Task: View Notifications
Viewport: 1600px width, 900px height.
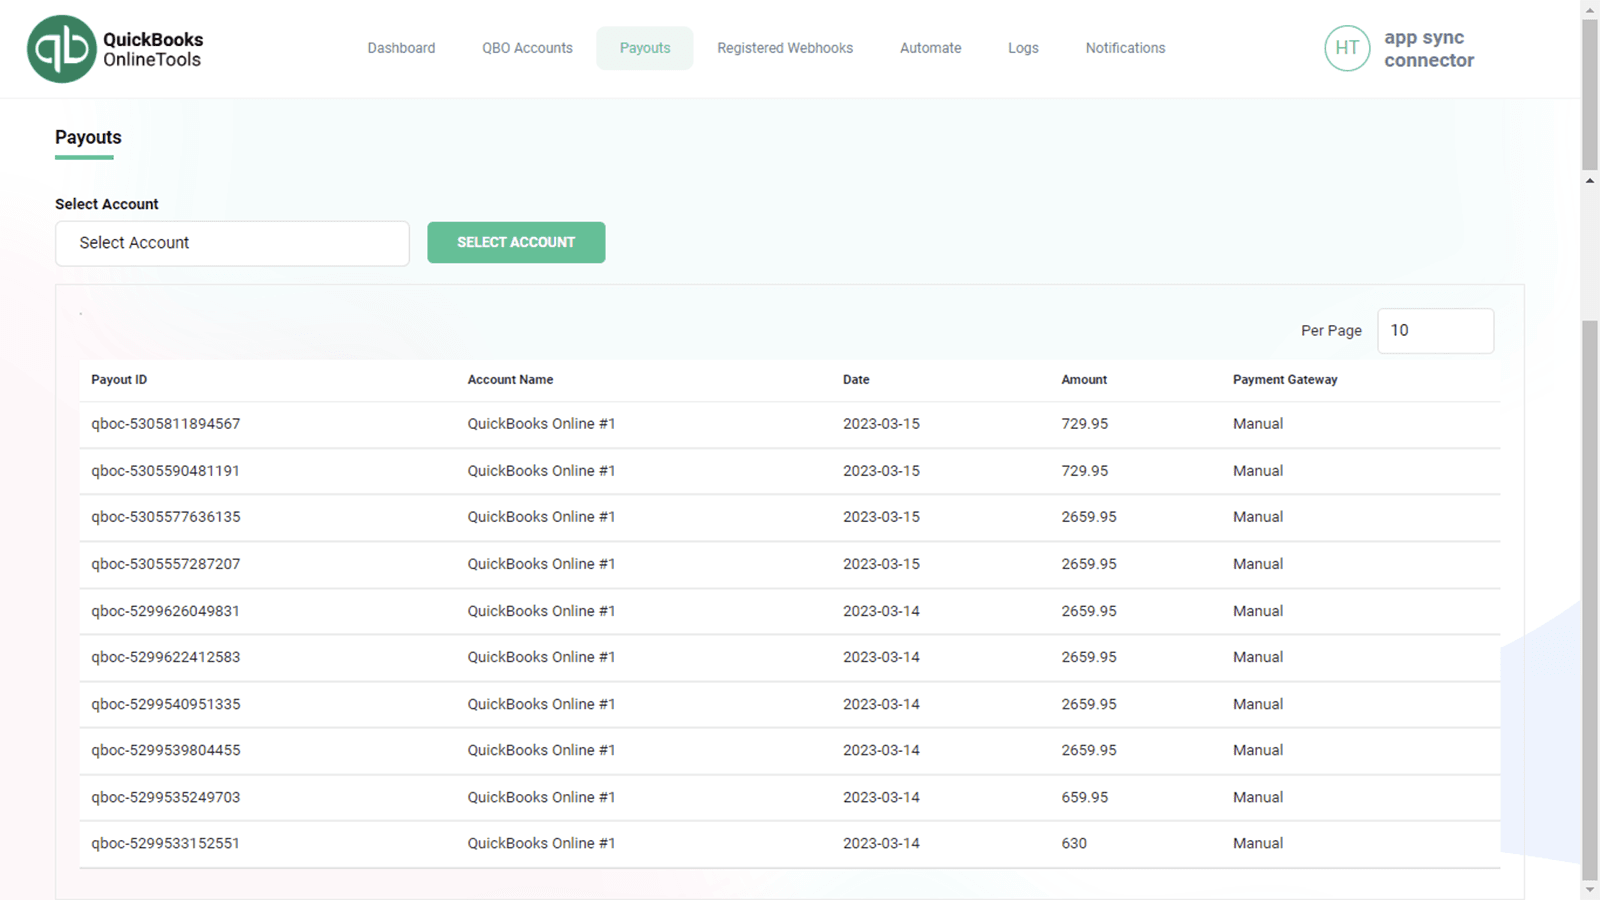Action: 1125,47
